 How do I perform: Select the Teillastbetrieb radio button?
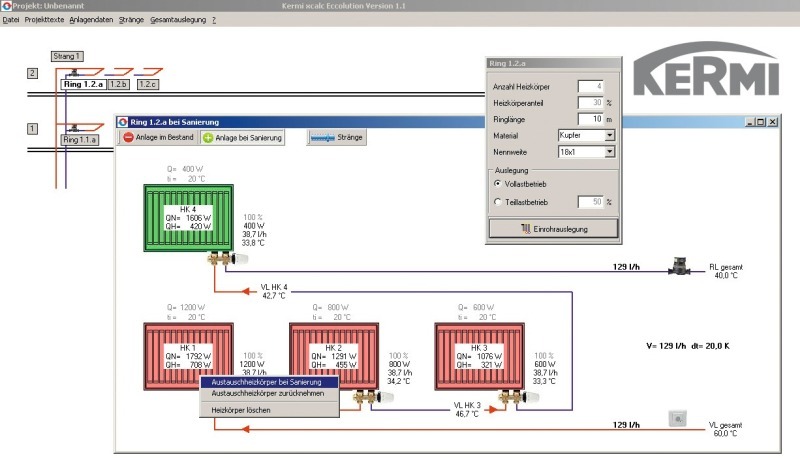(497, 202)
